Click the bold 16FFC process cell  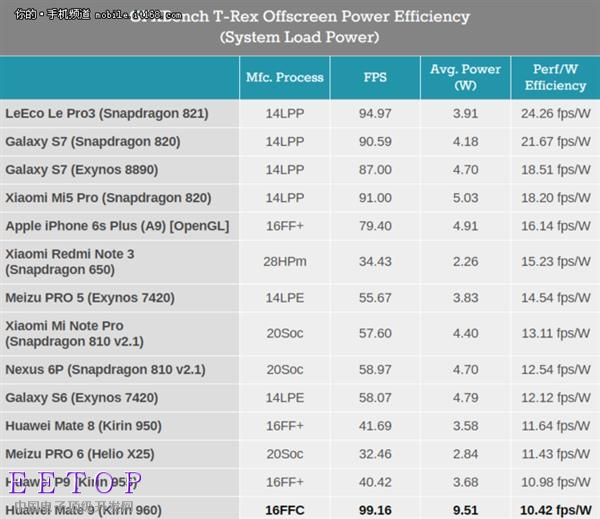pyautogui.click(x=285, y=510)
